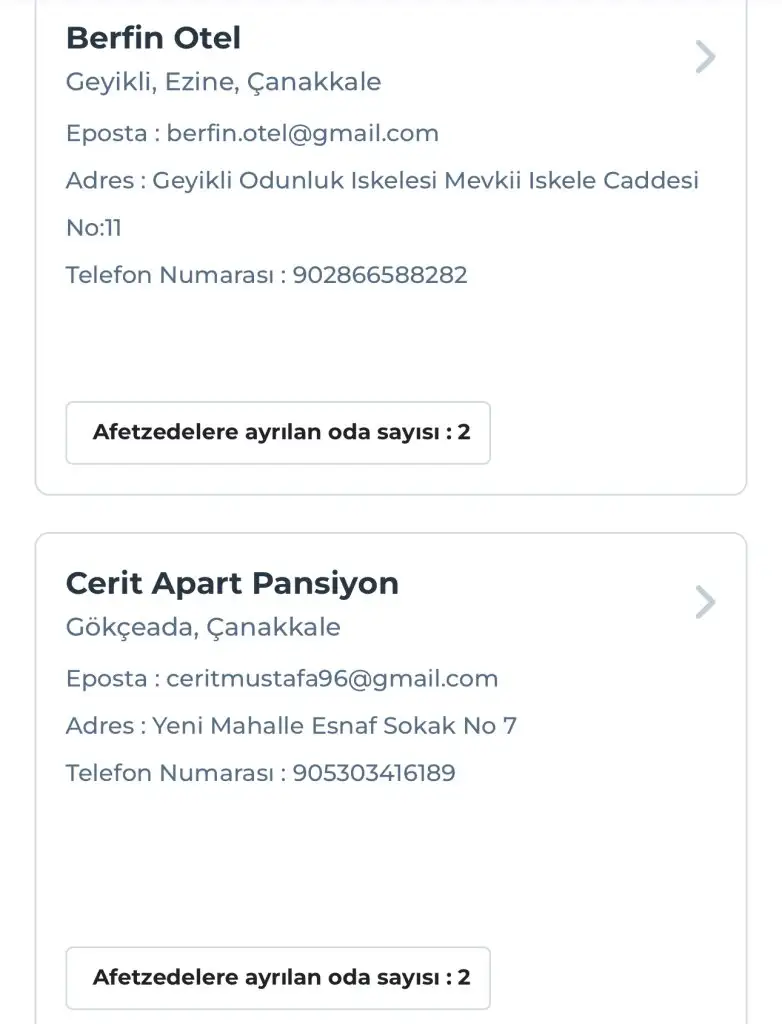Image resolution: width=782 pixels, height=1024 pixels.
Task: Tap the berfin.otel@gmail.com email address
Action: (303, 133)
